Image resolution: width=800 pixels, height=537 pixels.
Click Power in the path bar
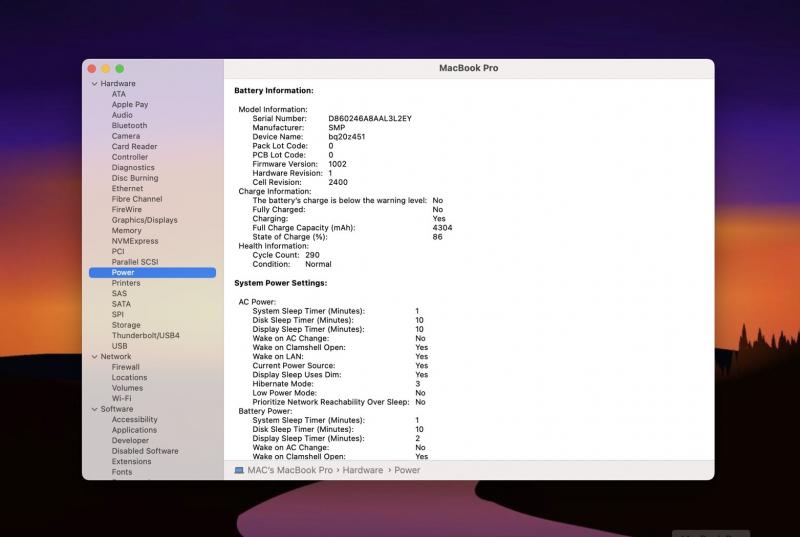pyautogui.click(x=407, y=470)
